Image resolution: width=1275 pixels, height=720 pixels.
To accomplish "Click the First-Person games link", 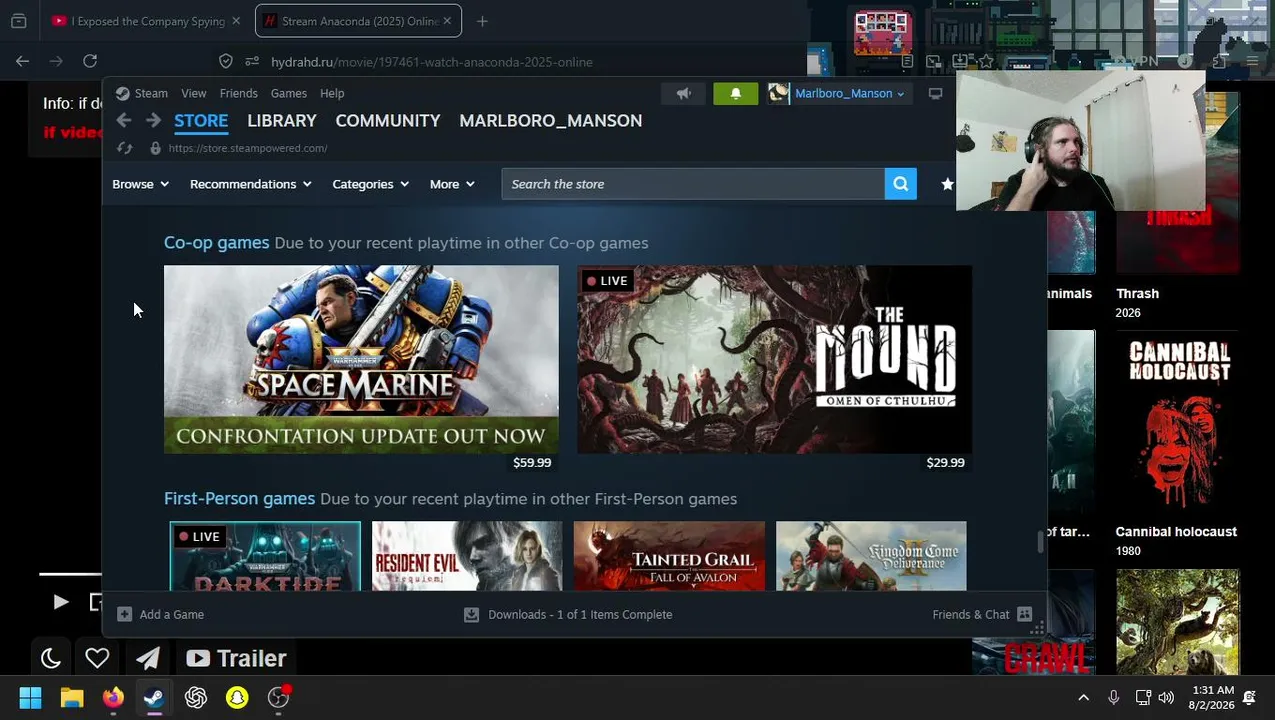I will pyautogui.click(x=239, y=498).
